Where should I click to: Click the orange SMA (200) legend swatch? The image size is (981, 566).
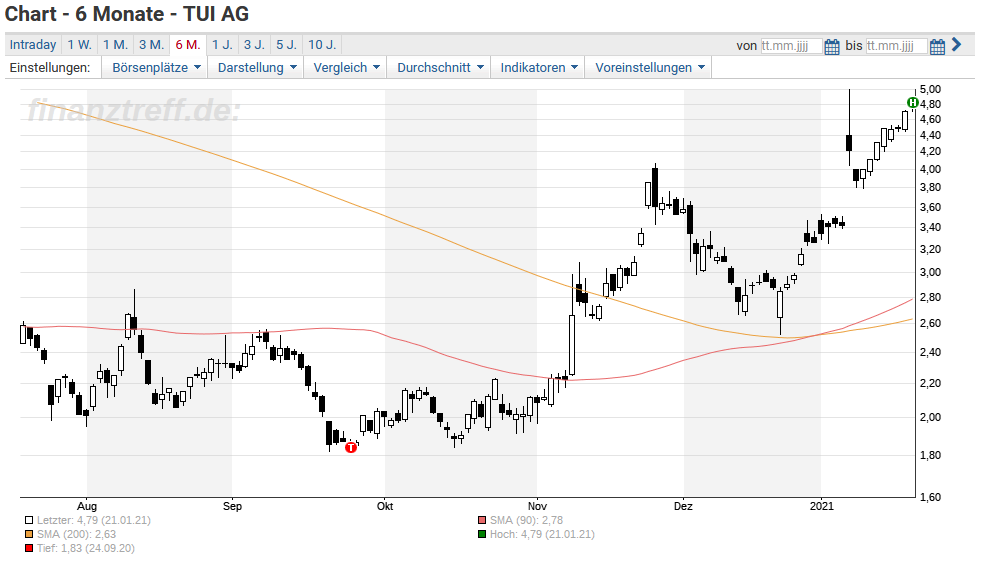[x=29, y=535]
